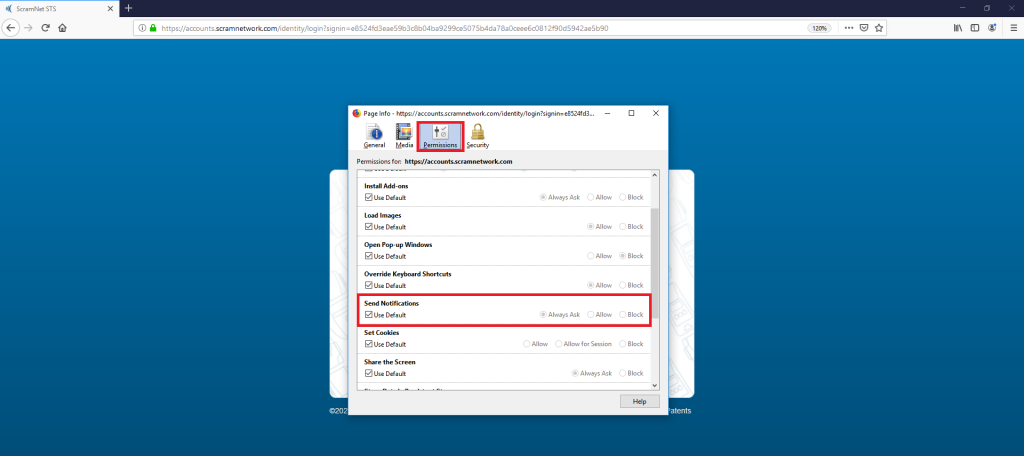This screenshot has width=1024, height=456.
Task: Bookmark this page with the star icon
Action: [x=881, y=28]
